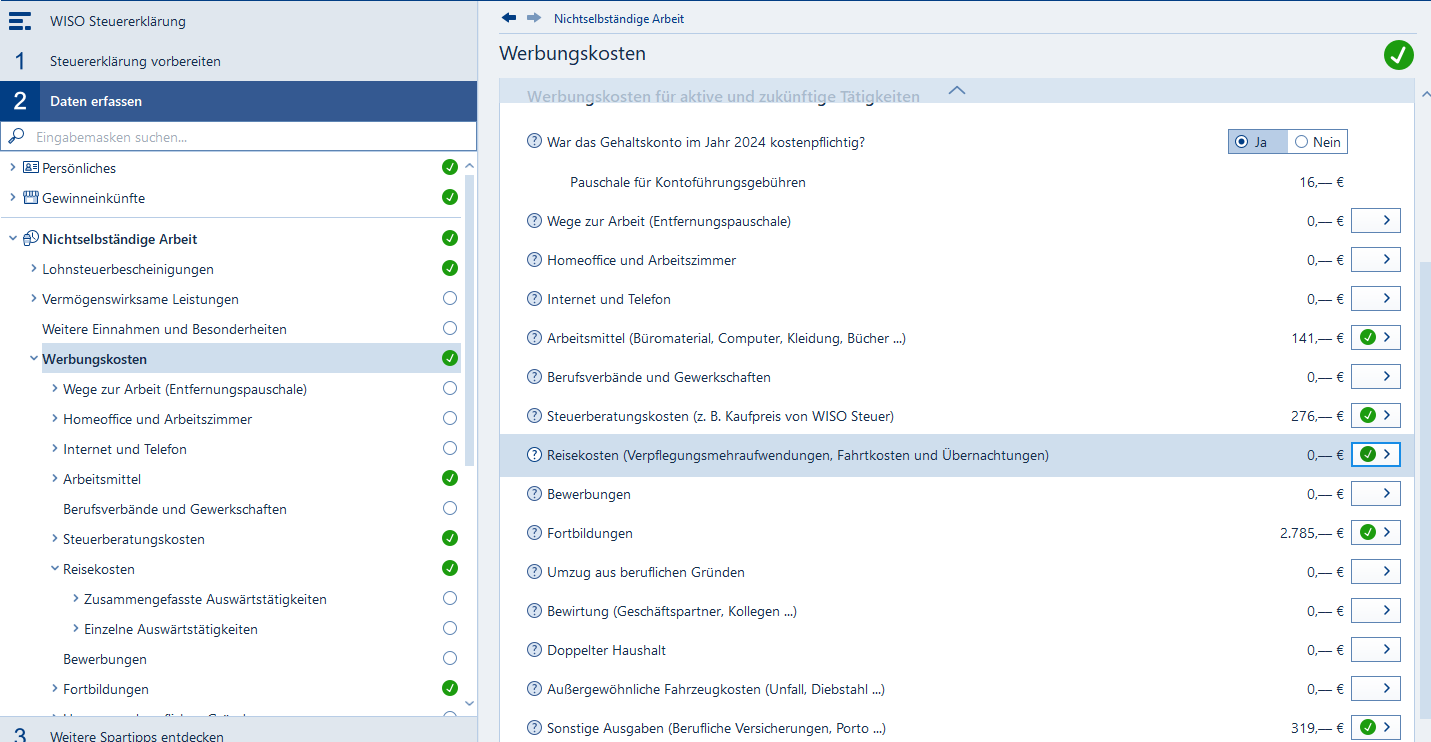Viewport: 1431px width, 742px height.
Task: Expand the Steuerberatungskosten tree node
Action: tap(55, 539)
